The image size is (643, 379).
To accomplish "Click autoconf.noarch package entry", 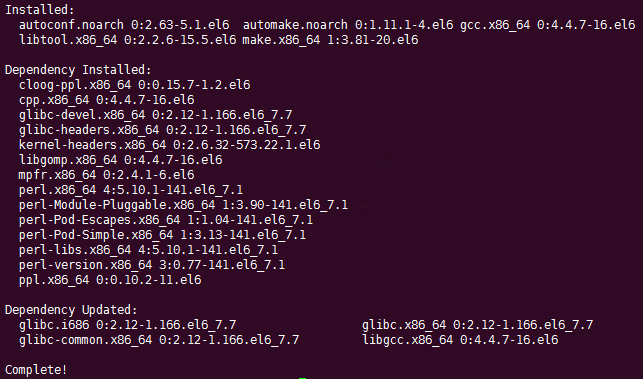I will click(124, 25).
